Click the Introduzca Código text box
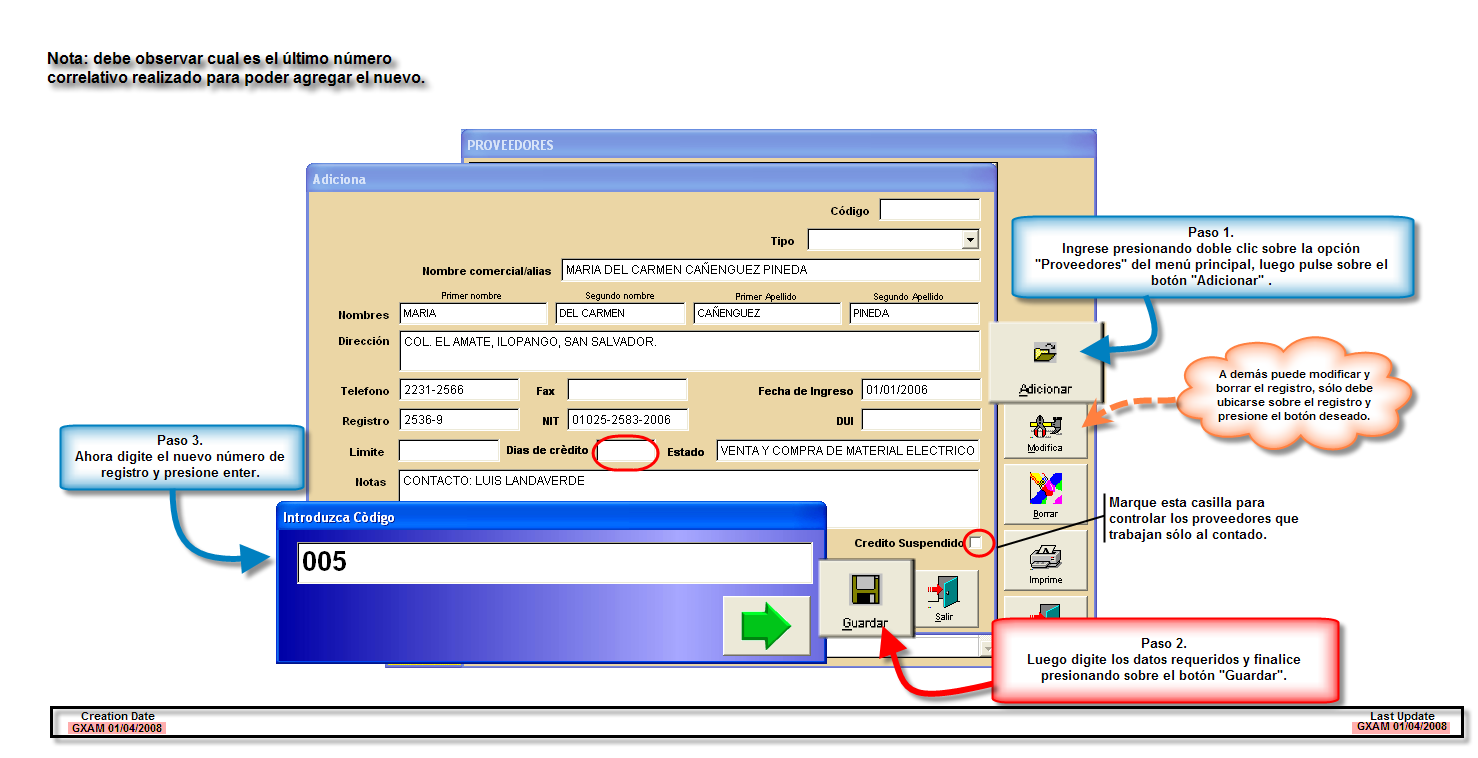 [x=555, y=563]
